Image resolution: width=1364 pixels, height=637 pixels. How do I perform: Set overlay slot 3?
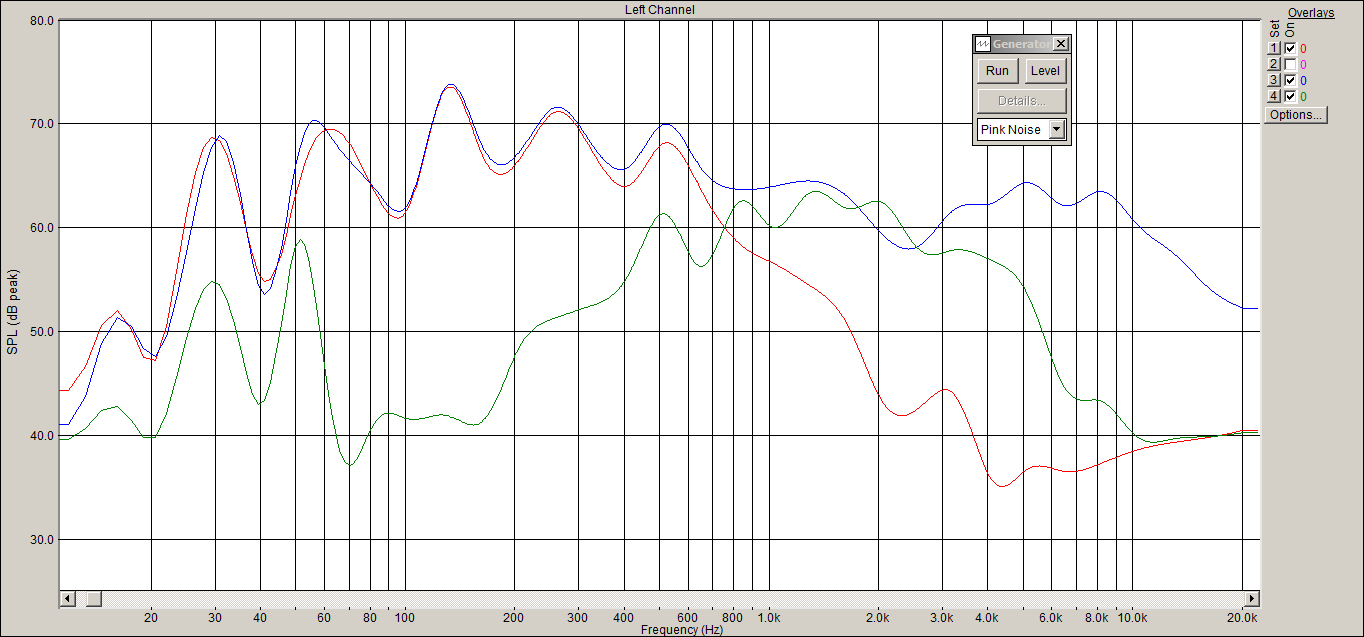click(1274, 80)
